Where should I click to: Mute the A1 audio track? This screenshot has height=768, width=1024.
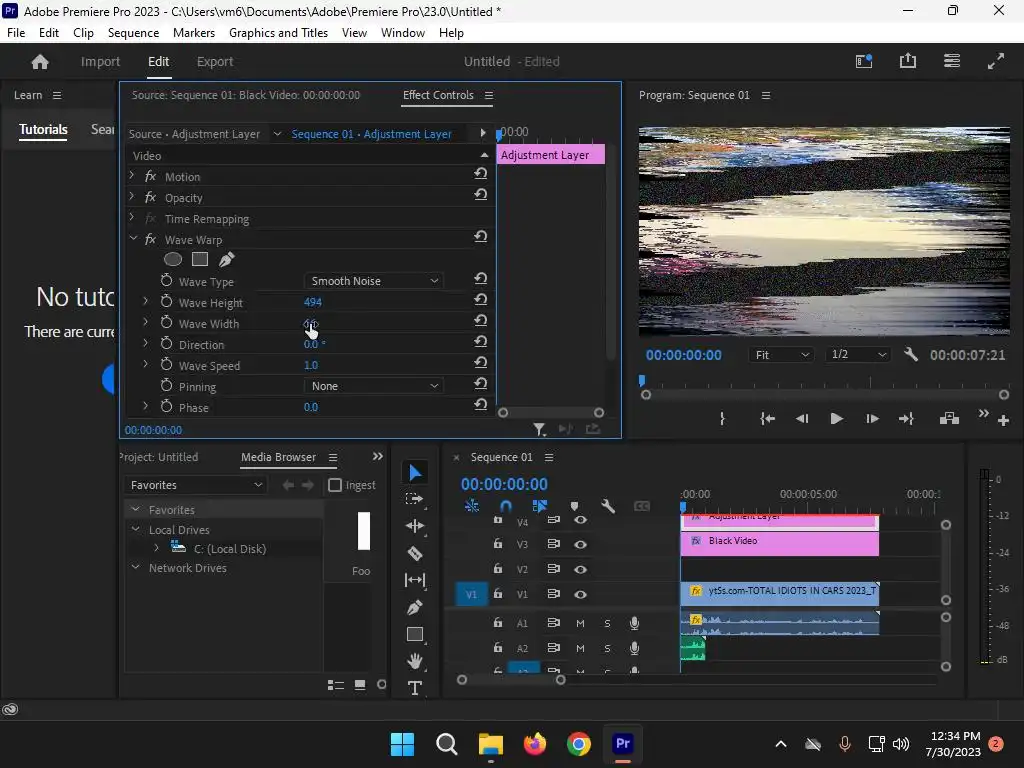click(x=580, y=624)
